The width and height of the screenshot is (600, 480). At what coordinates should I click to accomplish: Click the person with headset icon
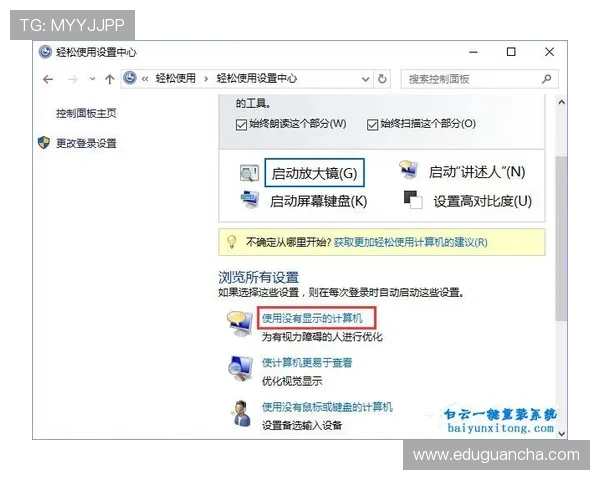[241, 413]
